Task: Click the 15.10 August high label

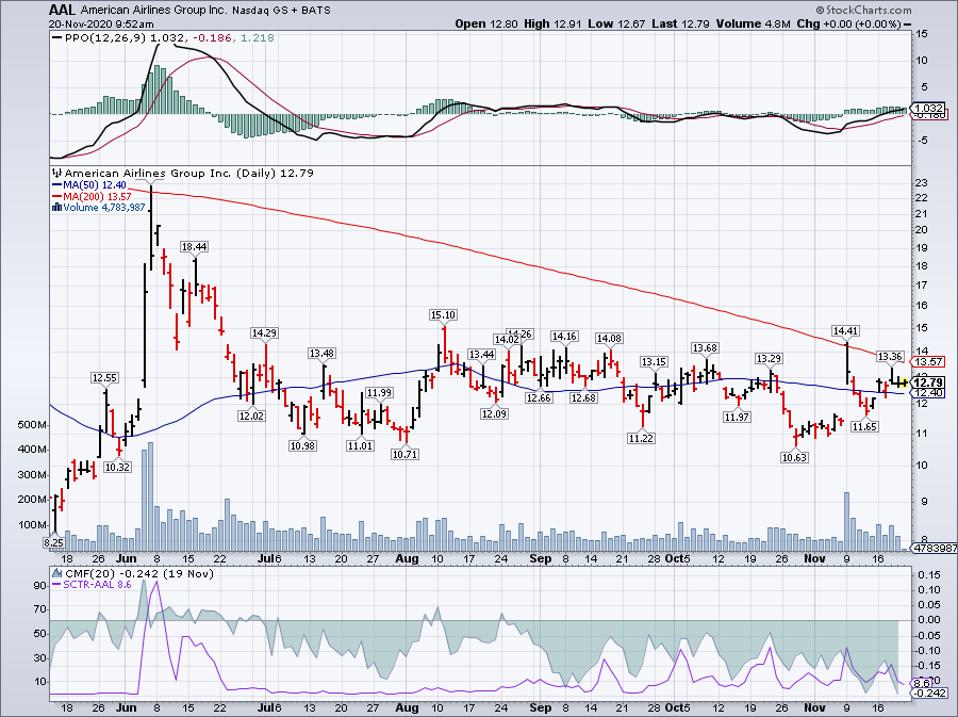Action: click(x=443, y=315)
